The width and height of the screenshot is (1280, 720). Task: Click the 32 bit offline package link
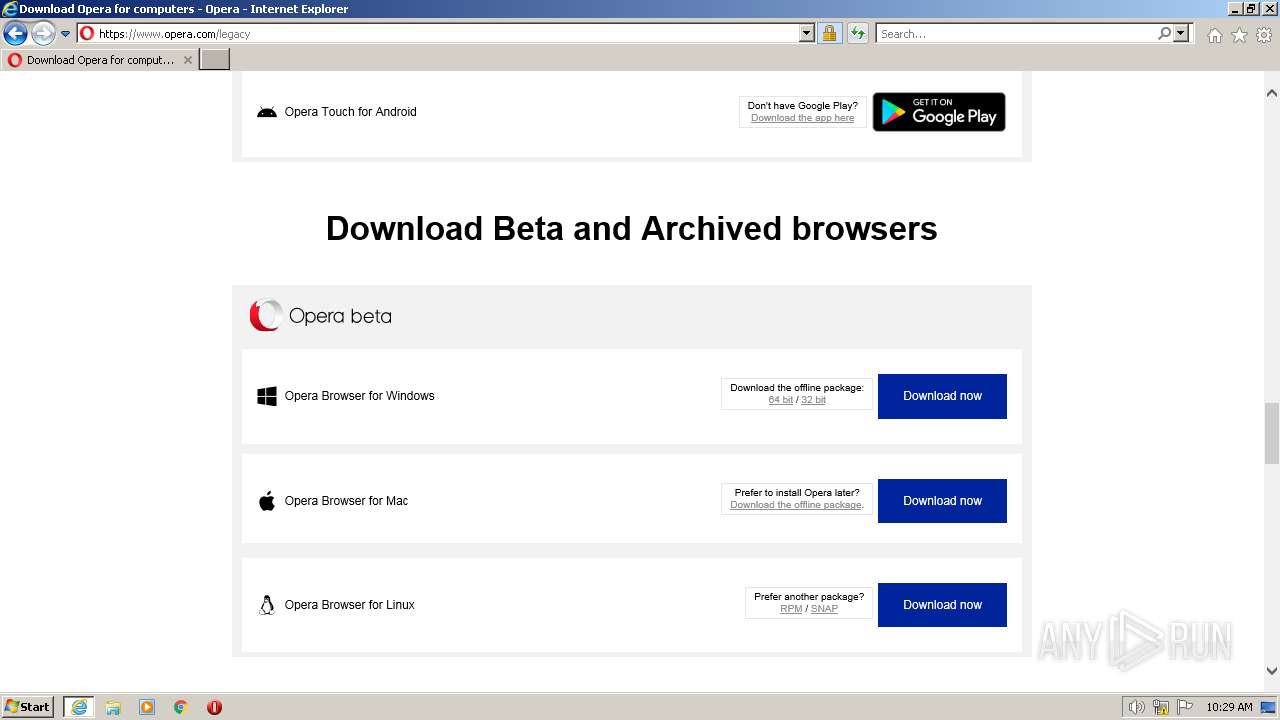point(813,400)
